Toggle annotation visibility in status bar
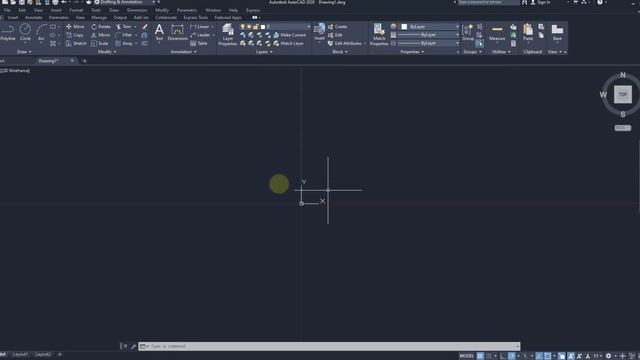This screenshot has height=360, width=640. [571, 356]
